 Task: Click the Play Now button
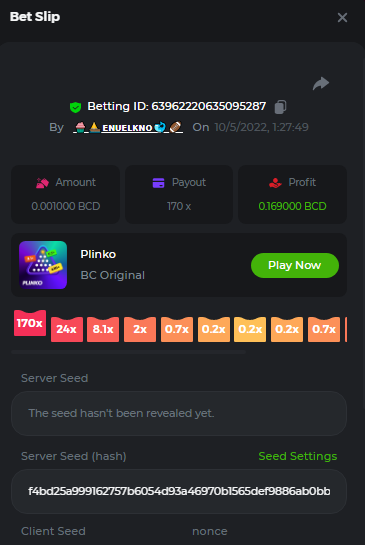point(295,265)
